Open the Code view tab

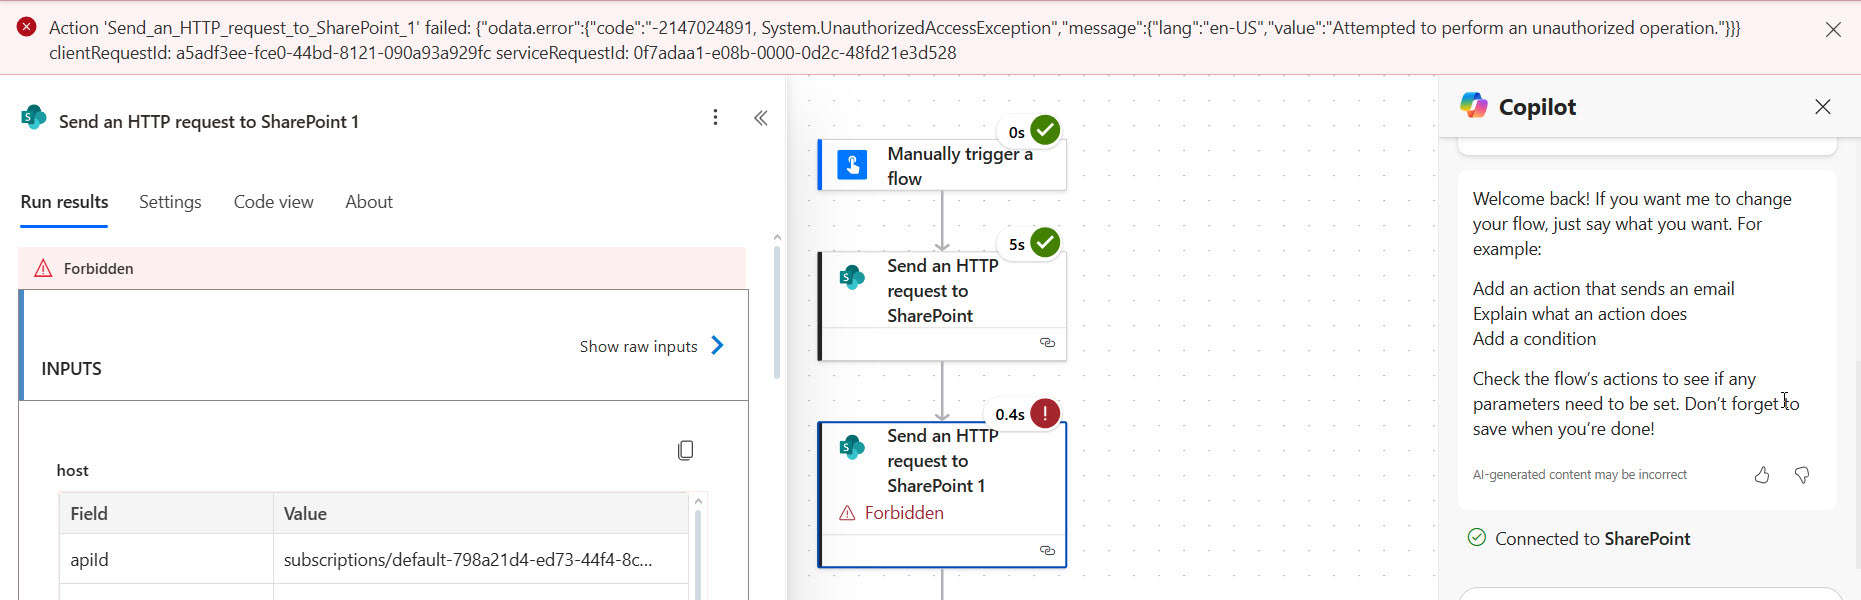tap(273, 202)
